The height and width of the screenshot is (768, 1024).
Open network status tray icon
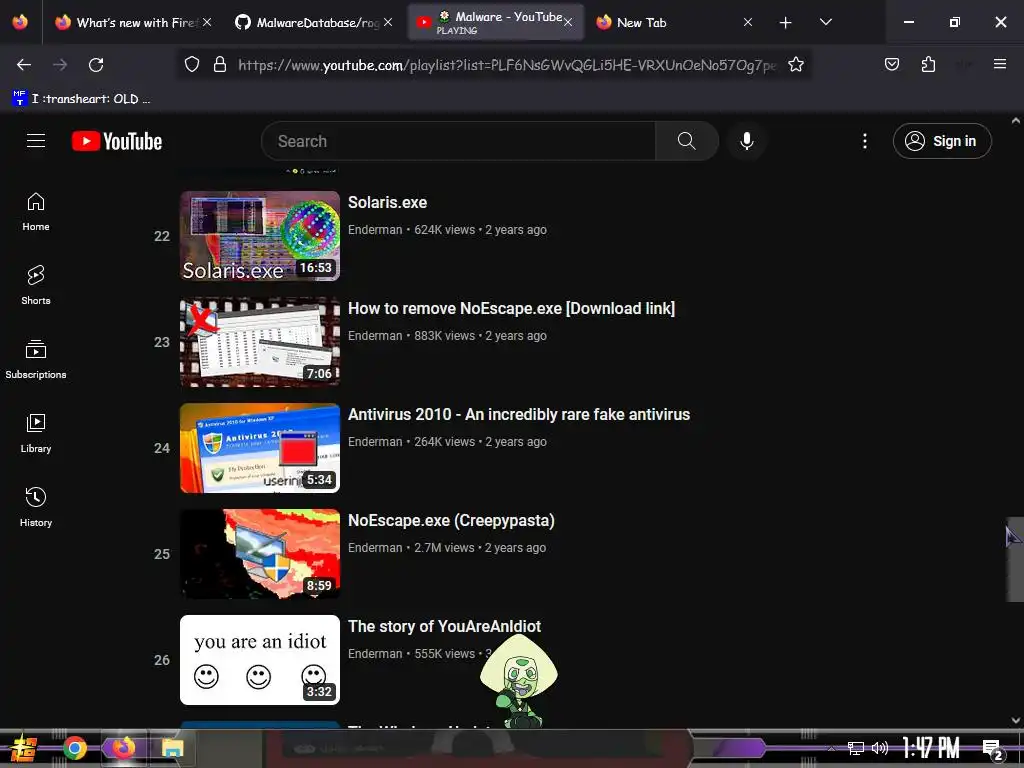856,748
